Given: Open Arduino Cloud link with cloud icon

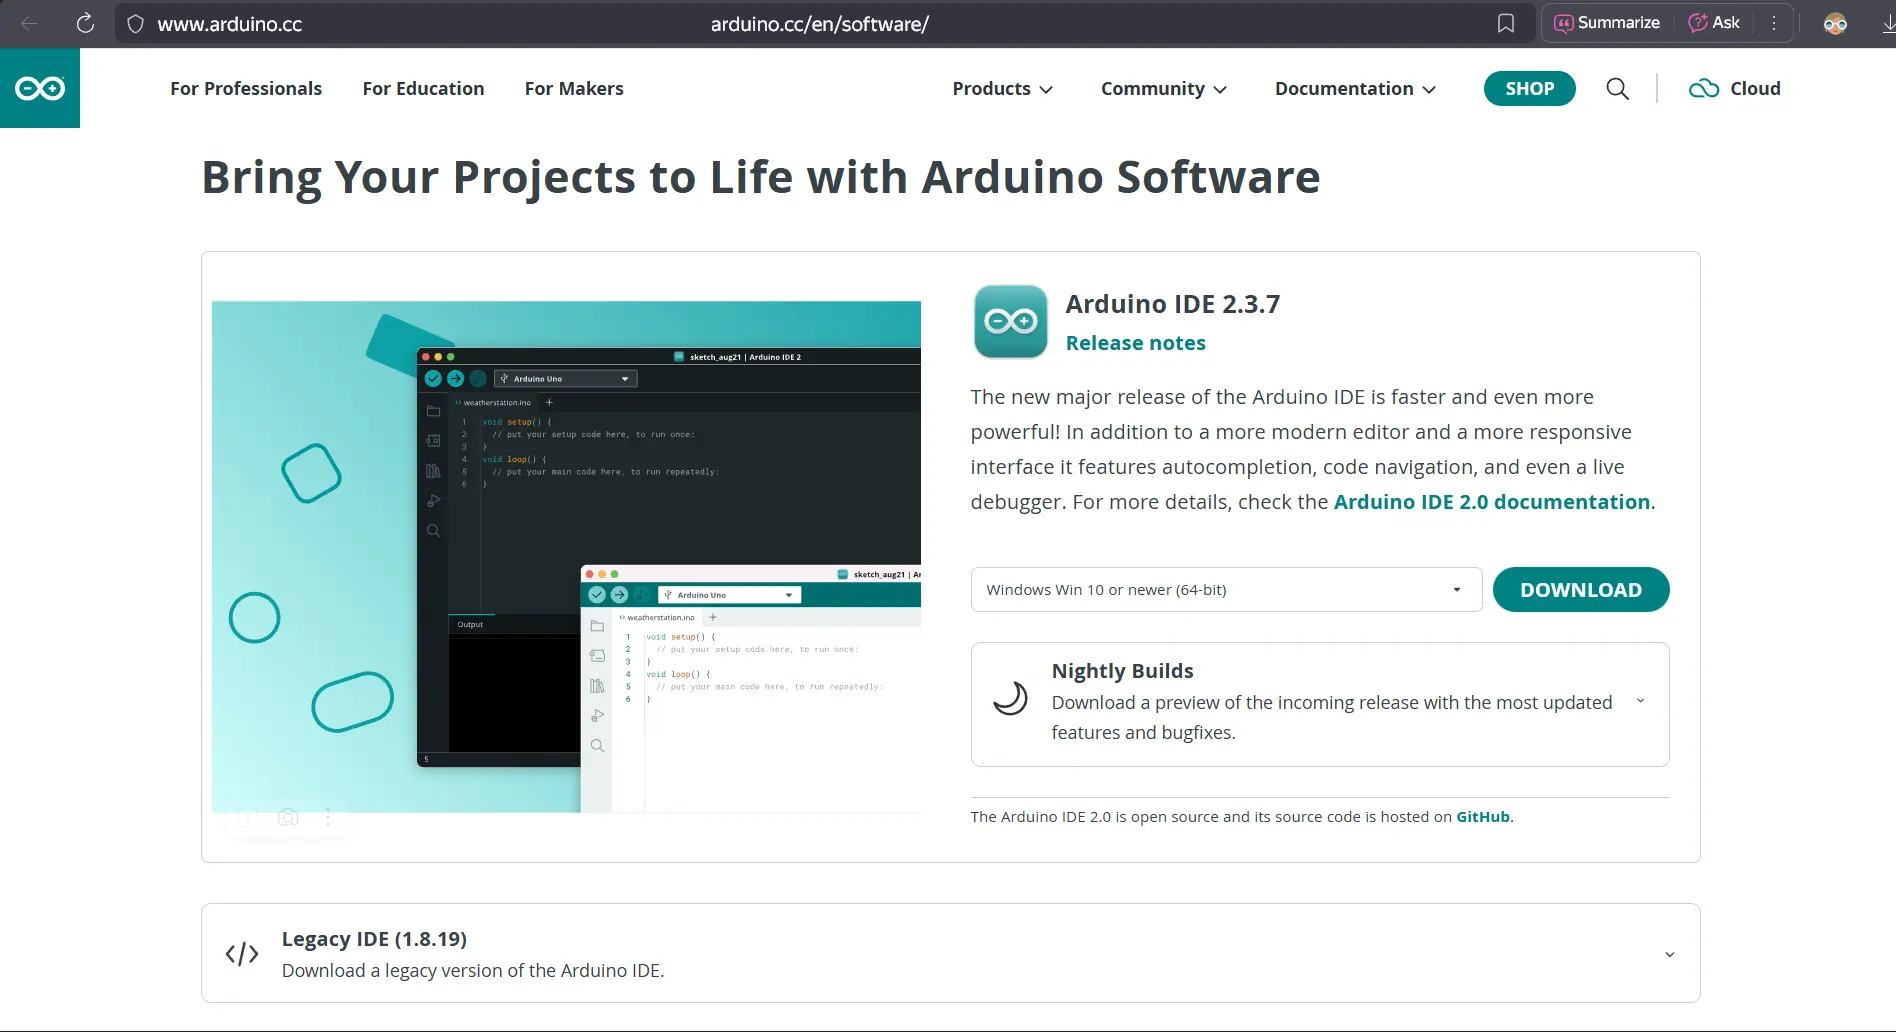Looking at the screenshot, I should pos(1735,88).
